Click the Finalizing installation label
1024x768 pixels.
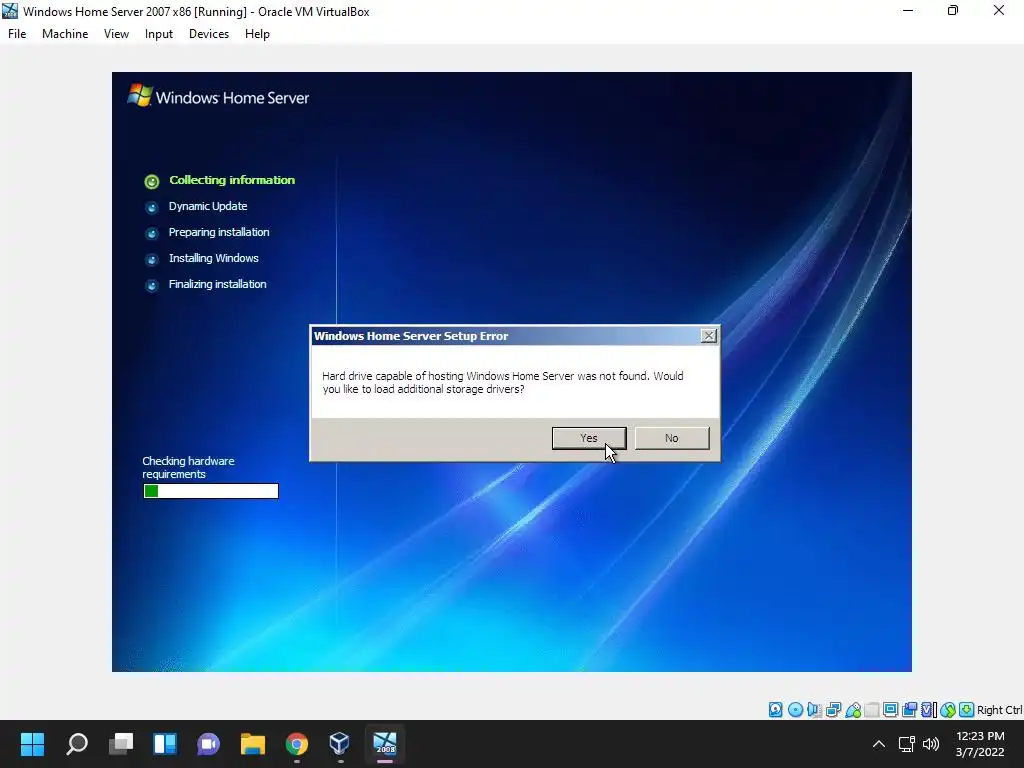coord(217,285)
